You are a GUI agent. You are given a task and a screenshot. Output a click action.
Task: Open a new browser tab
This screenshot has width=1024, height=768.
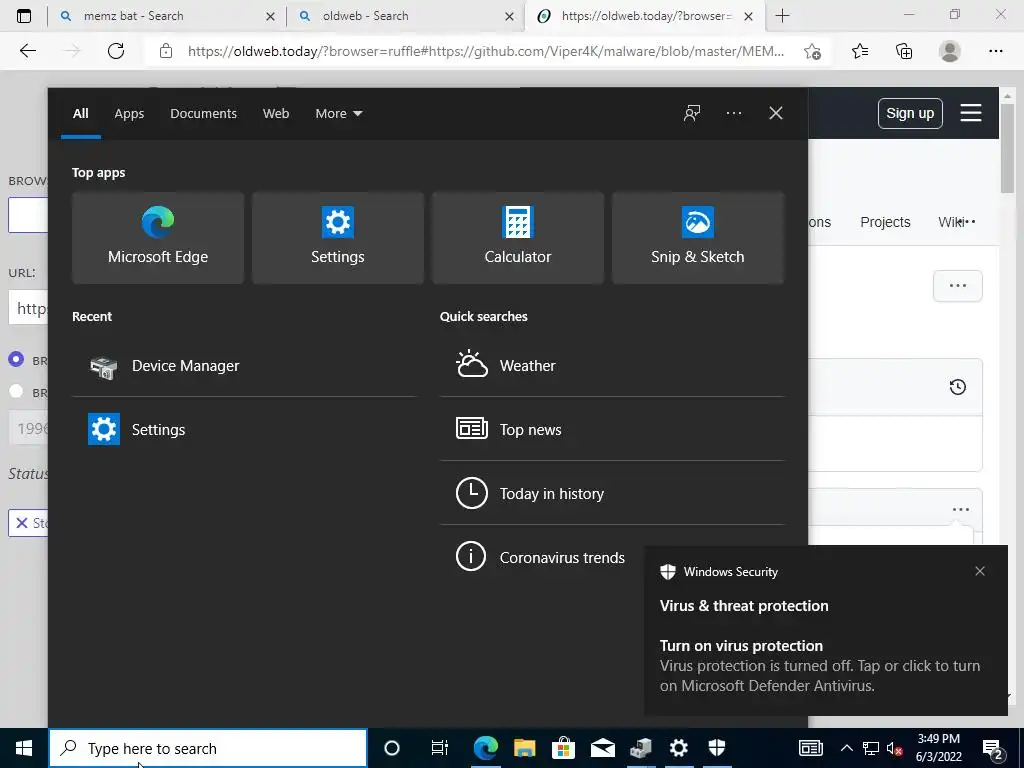[782, 16]
